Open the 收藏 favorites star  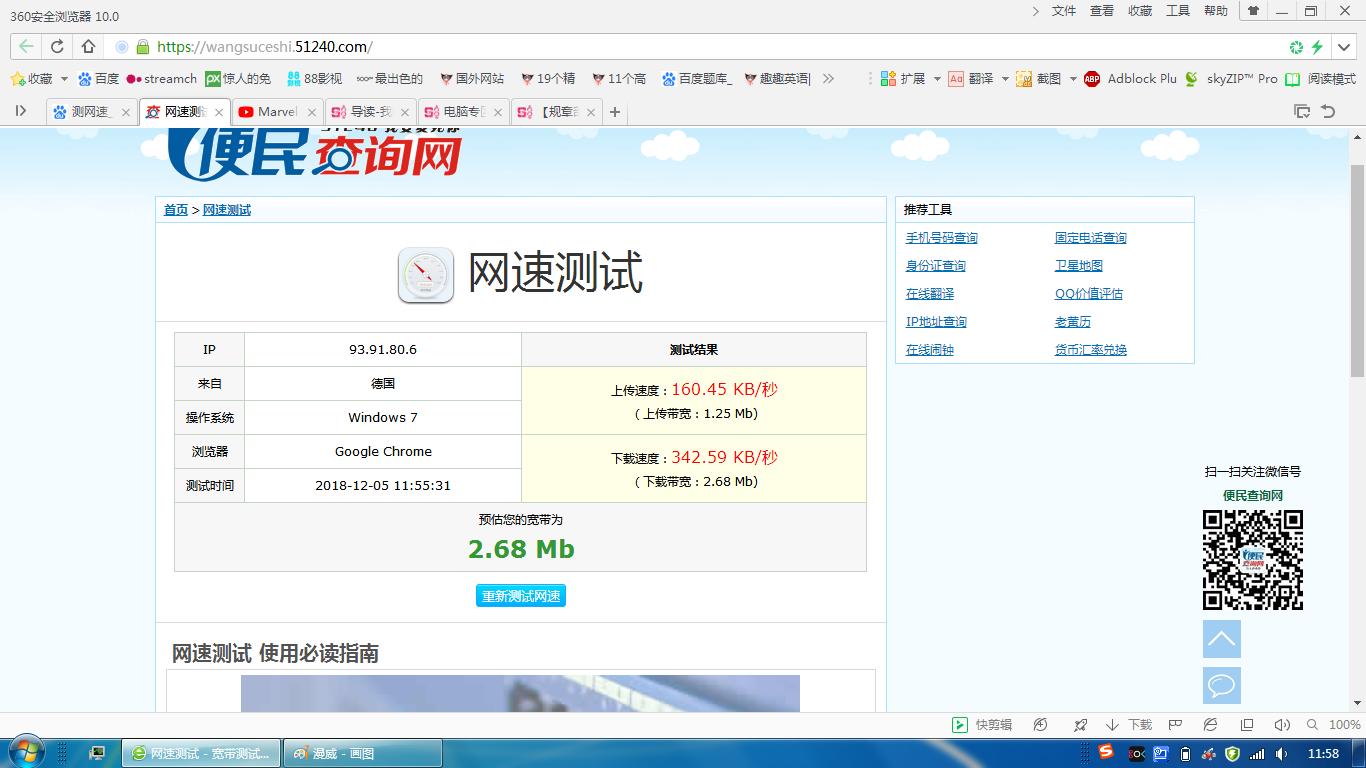point(31,78)
